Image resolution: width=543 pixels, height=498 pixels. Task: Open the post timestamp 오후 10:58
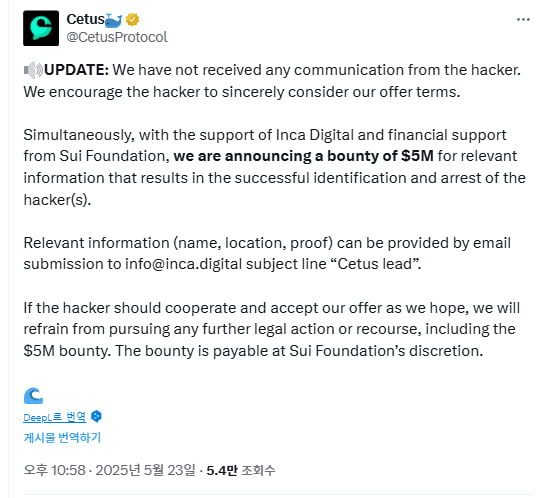[x=54, y=470]
